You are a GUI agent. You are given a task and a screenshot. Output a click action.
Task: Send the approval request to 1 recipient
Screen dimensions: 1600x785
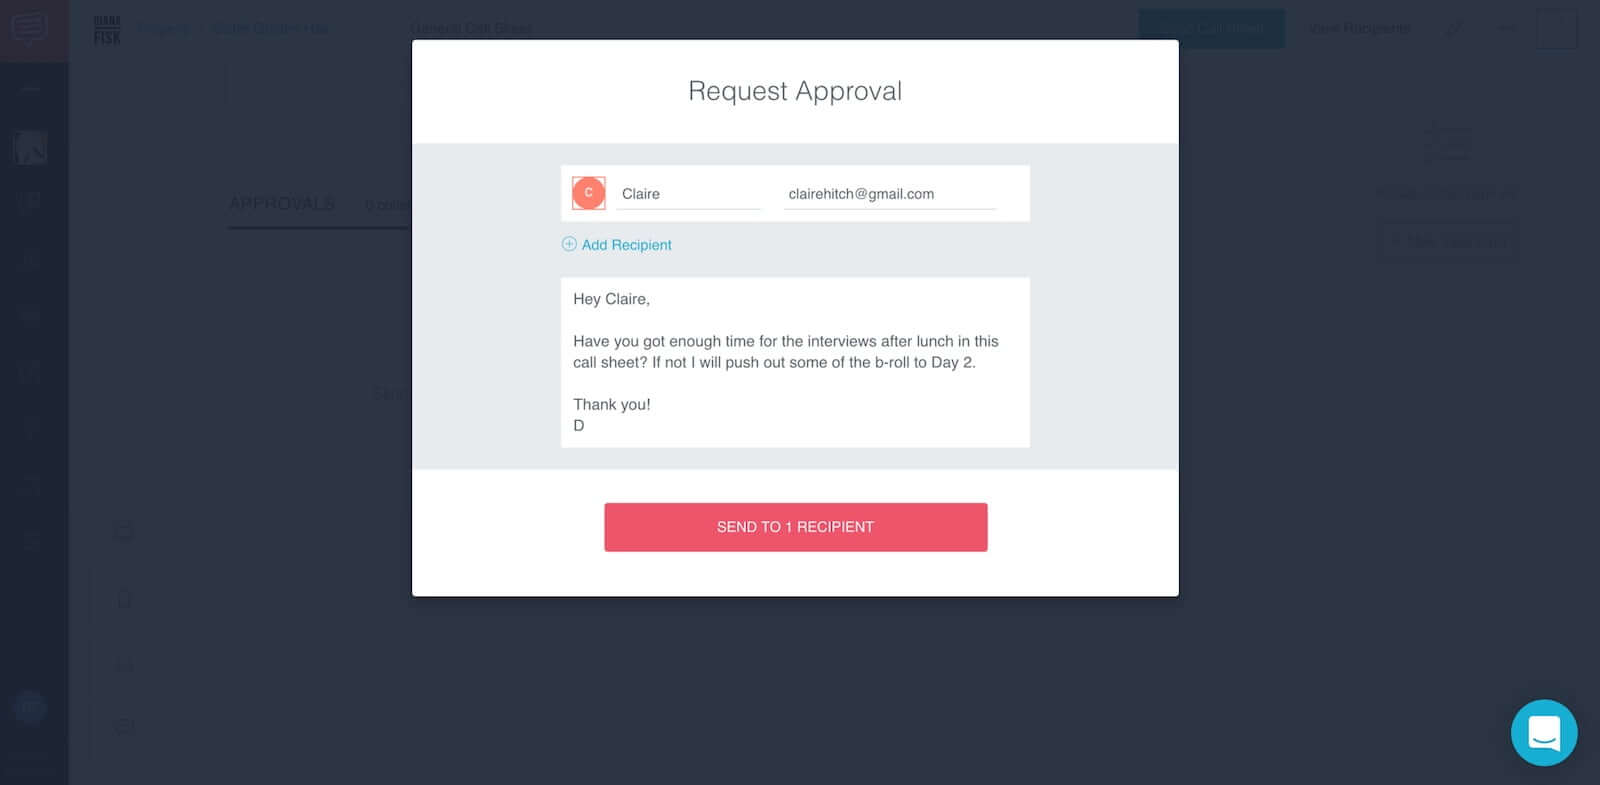[795, 527]
